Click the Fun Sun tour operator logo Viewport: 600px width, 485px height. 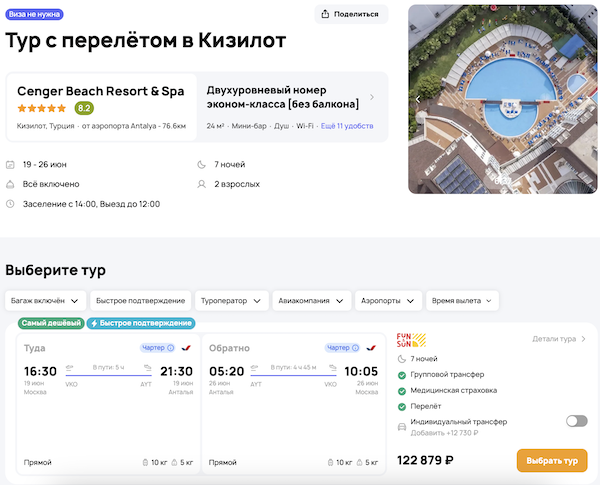click(x=411, y=339)
